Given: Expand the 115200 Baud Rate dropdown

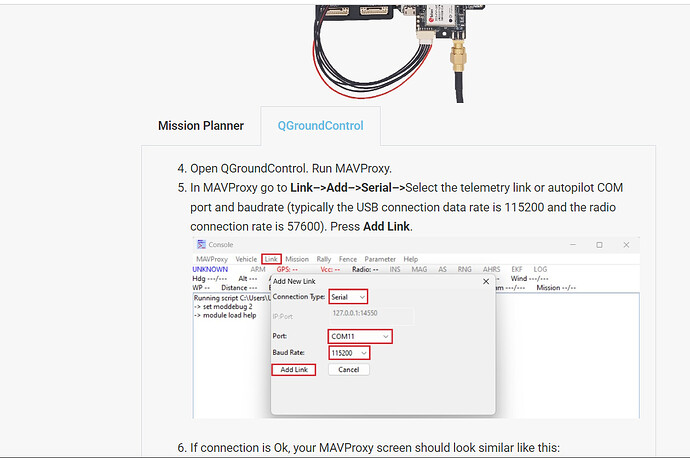Looking at the screenshot, I should (x=349, y=353).
